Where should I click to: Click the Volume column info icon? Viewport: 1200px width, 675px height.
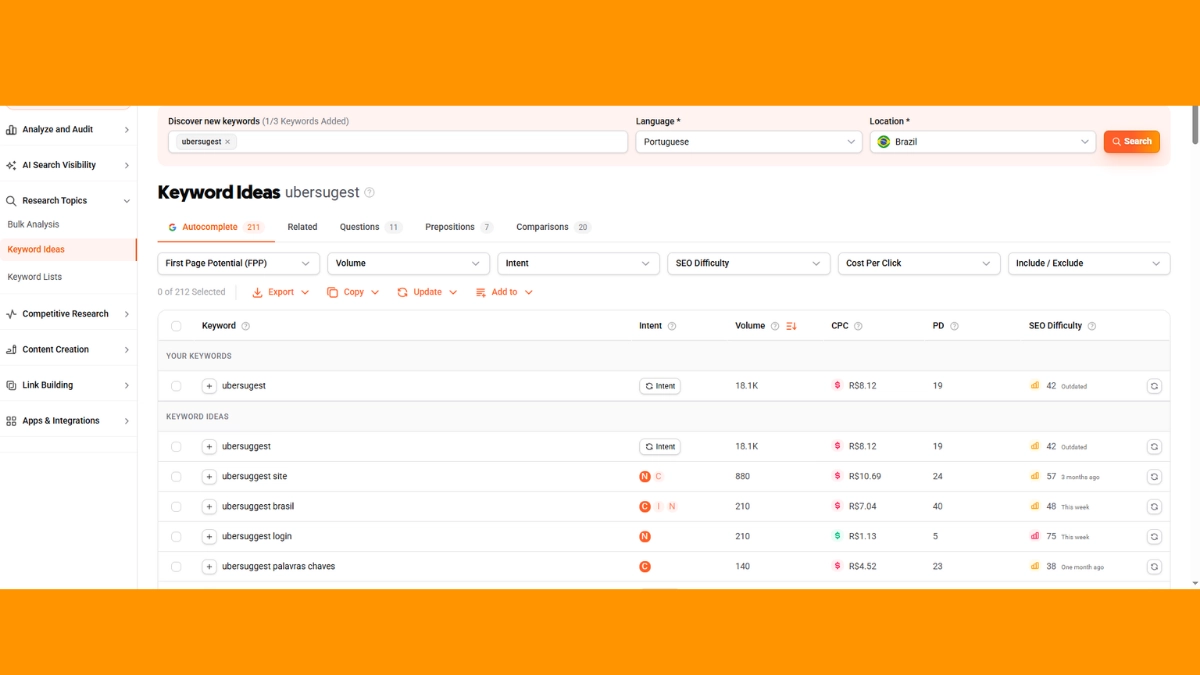click(x=775, y=326)
